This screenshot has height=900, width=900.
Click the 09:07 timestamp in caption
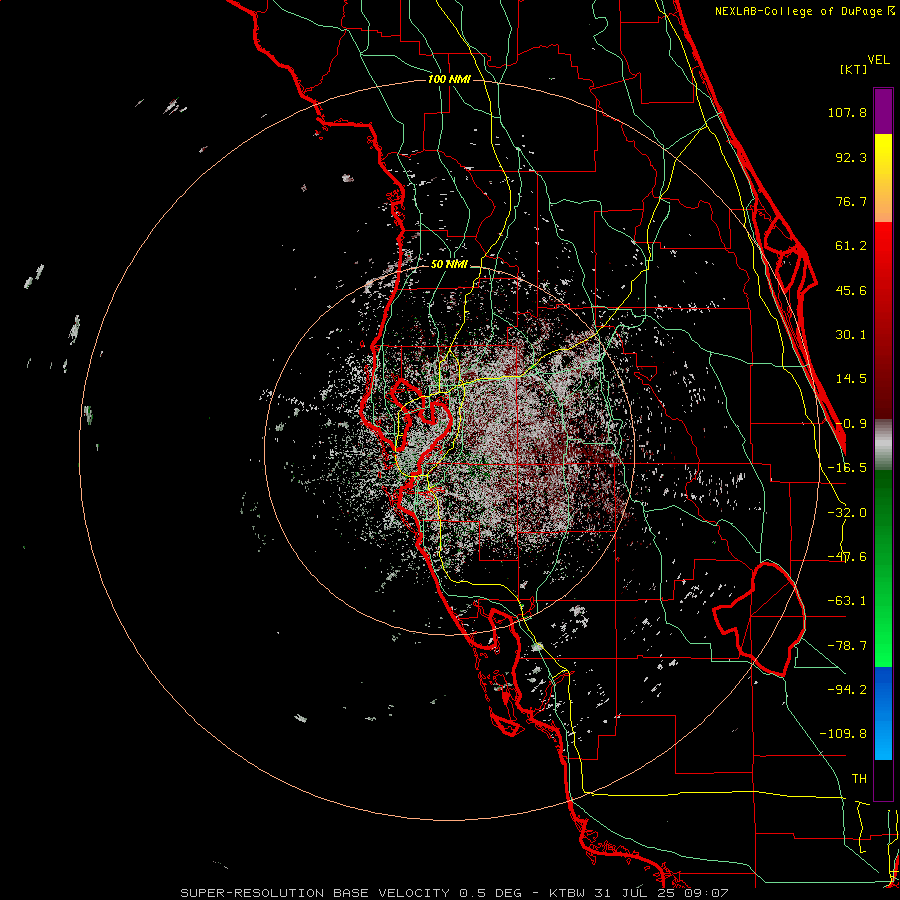click(707, 893)
